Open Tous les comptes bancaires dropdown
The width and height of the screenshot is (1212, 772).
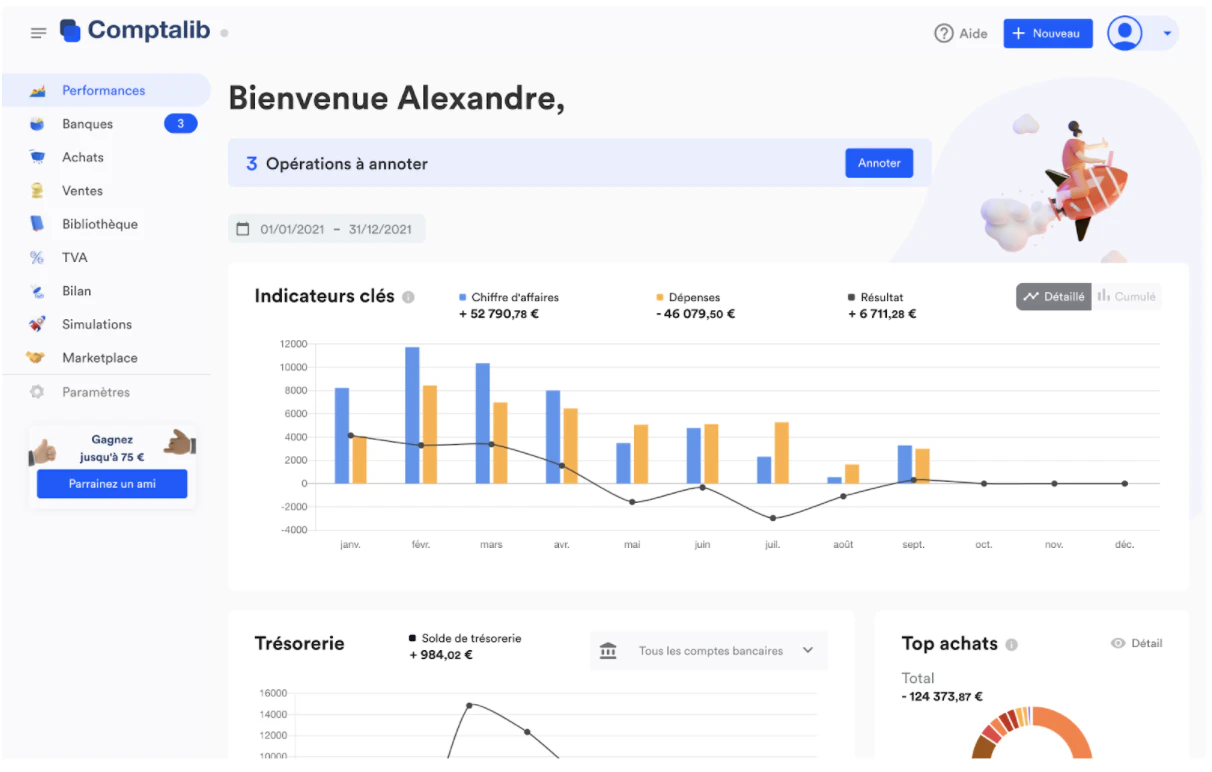click(x=709, y=651)
